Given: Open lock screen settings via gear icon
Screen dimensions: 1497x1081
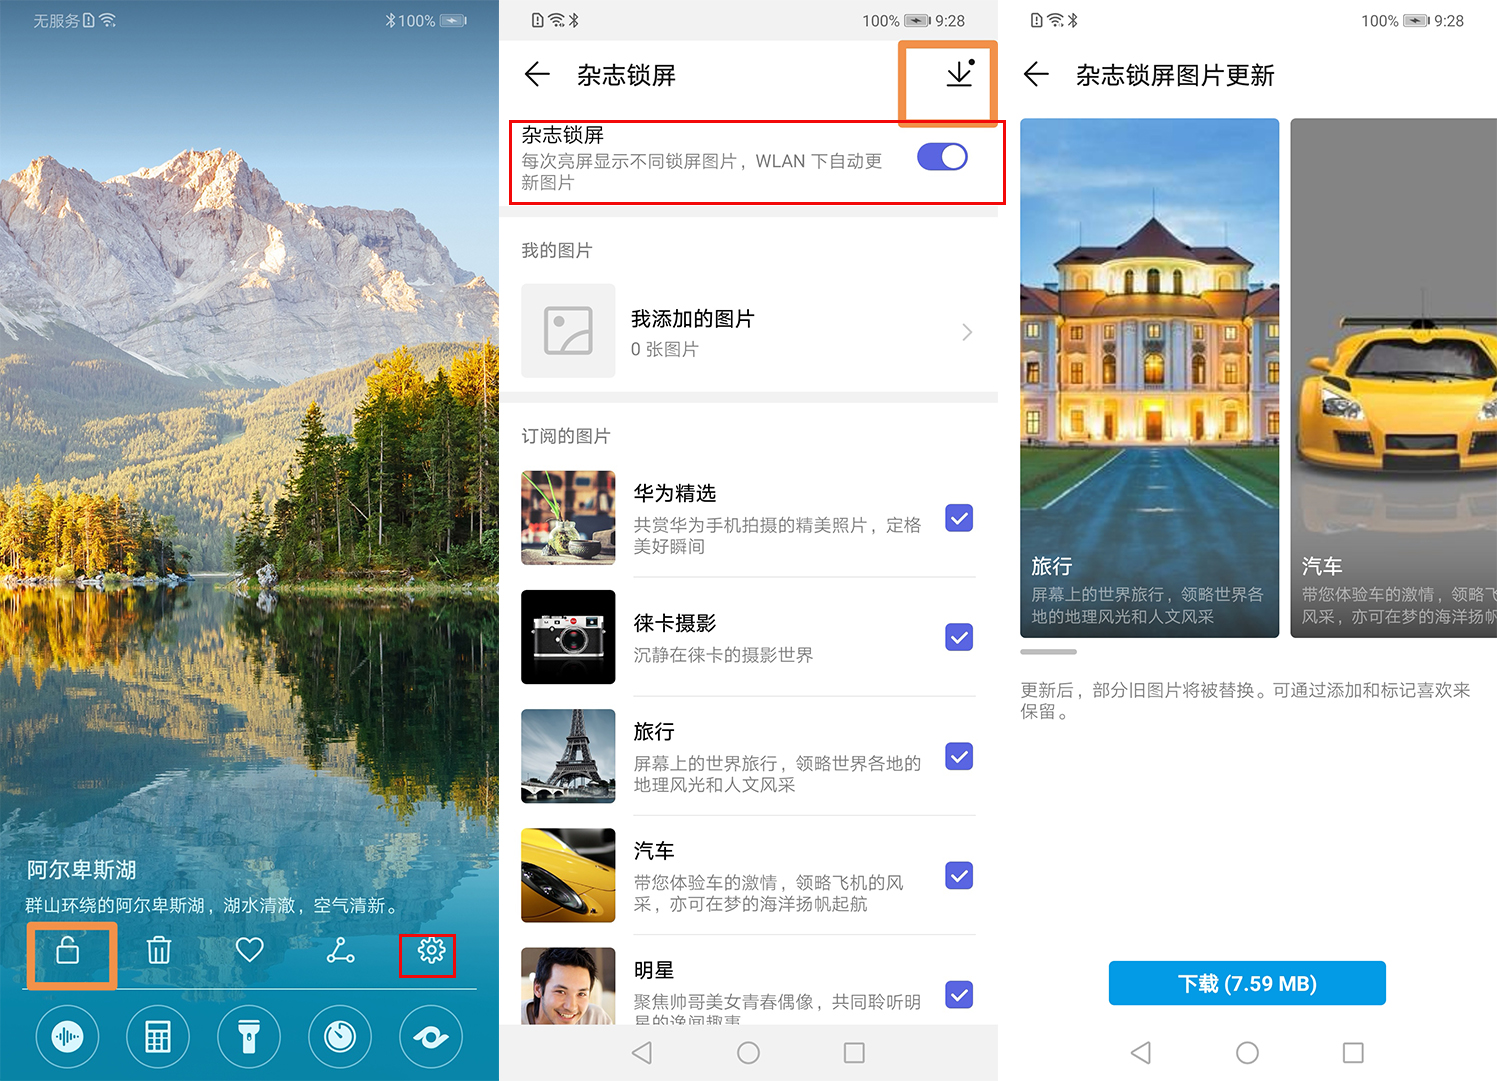Looking at the screenshot, I should (429, 953).
